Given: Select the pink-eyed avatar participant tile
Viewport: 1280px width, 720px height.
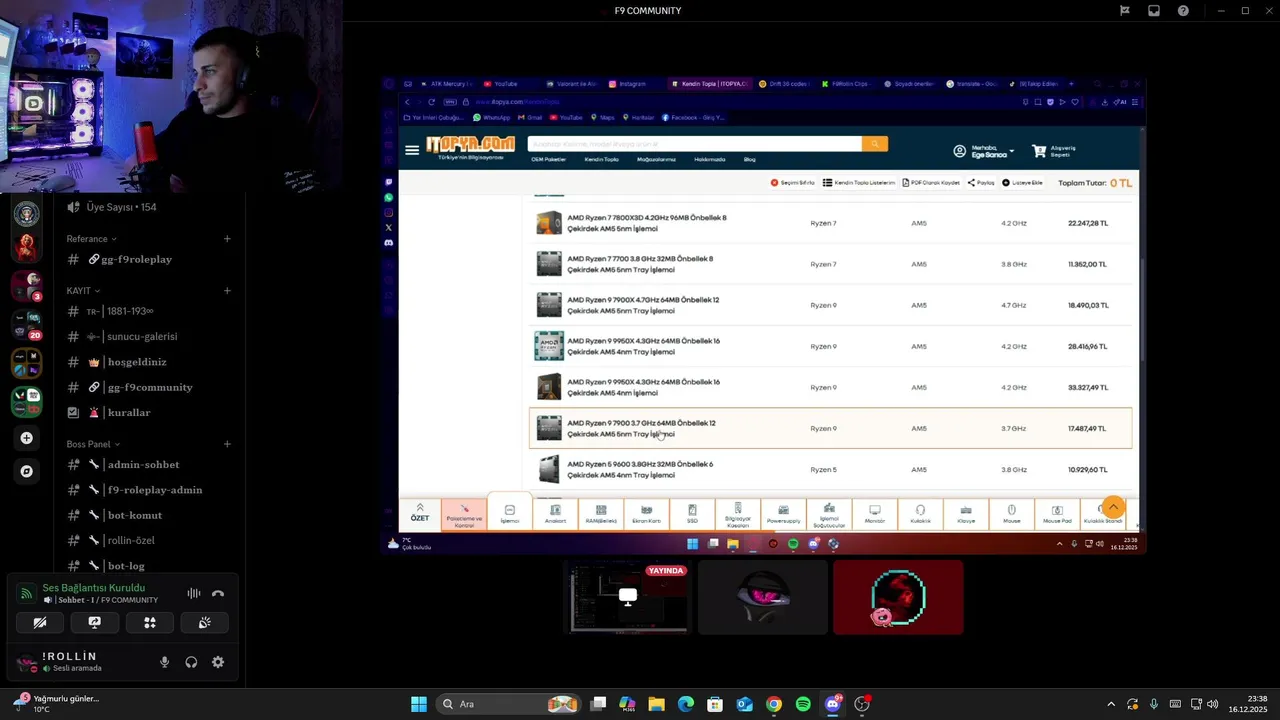Looking at the screenshot, I should [763, 597].
